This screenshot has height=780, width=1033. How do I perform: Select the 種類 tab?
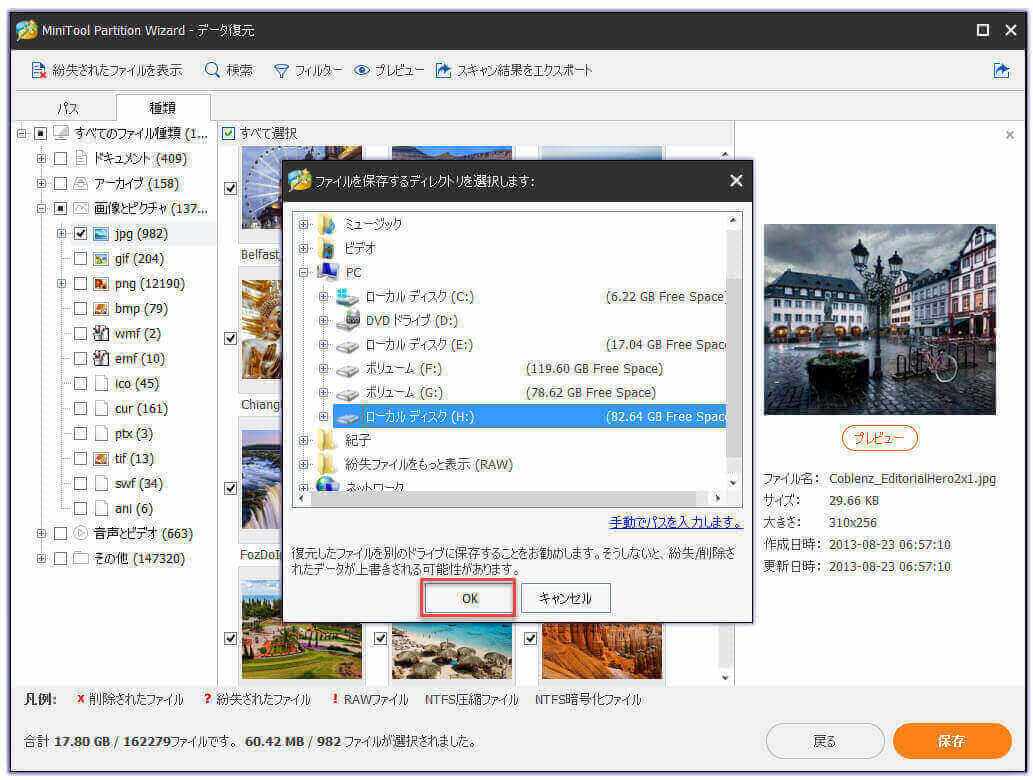(163, 106)
